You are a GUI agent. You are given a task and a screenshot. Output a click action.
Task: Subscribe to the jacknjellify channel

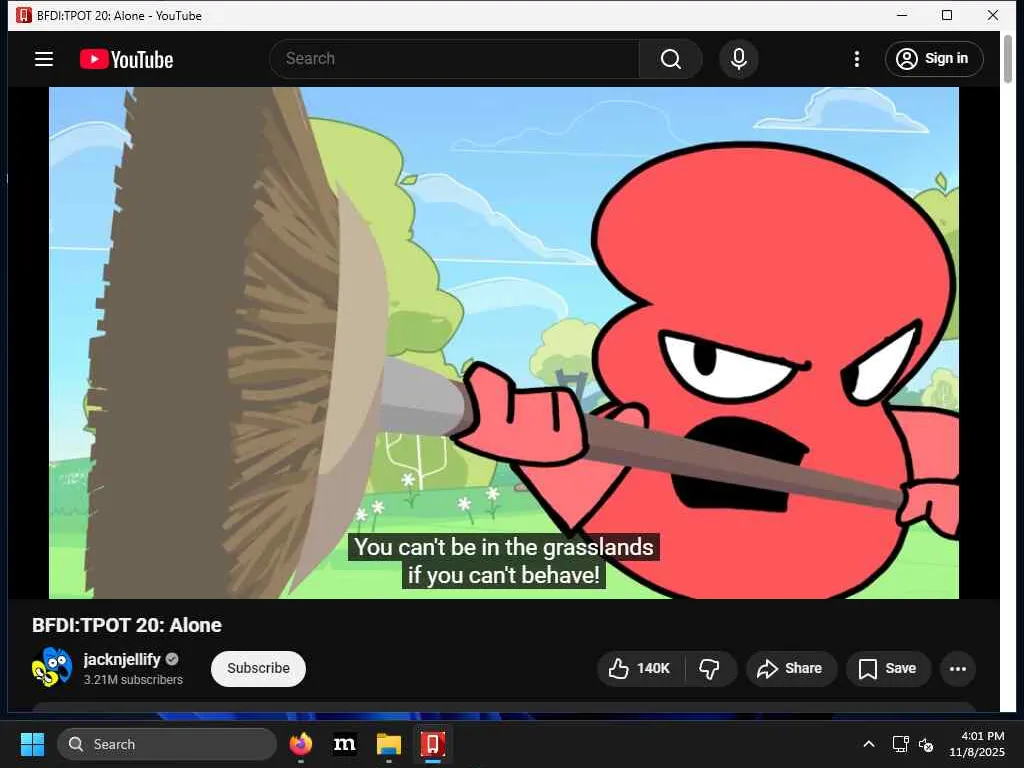(x=258, y=668)
